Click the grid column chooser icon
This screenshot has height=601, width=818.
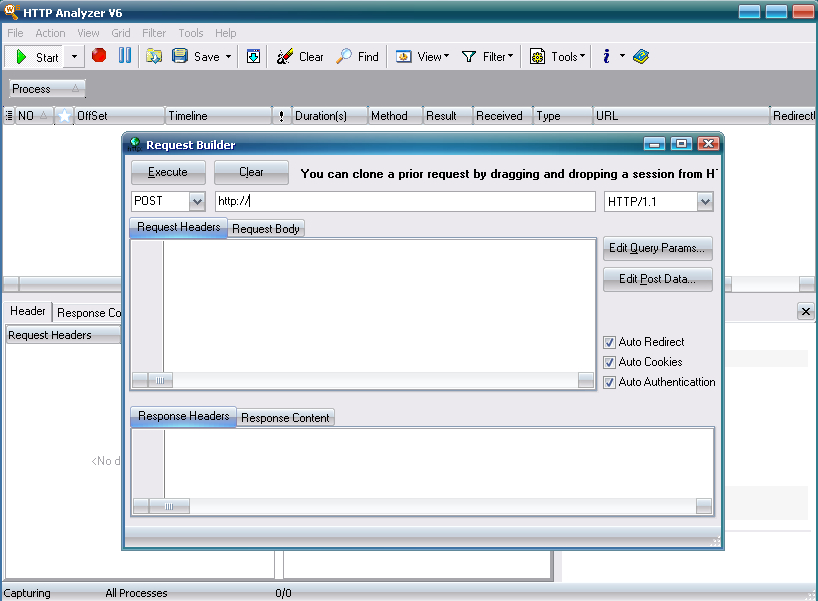click(9, 116)
